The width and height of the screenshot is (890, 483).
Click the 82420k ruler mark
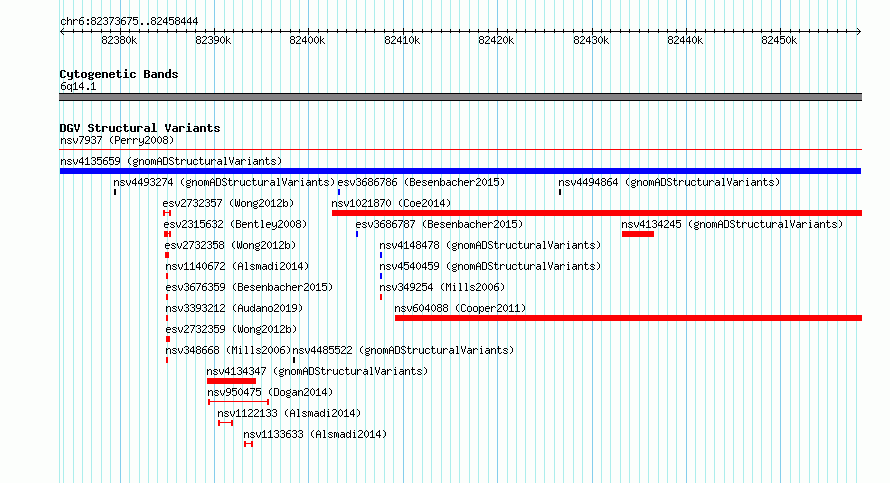(x=497, y=40)
